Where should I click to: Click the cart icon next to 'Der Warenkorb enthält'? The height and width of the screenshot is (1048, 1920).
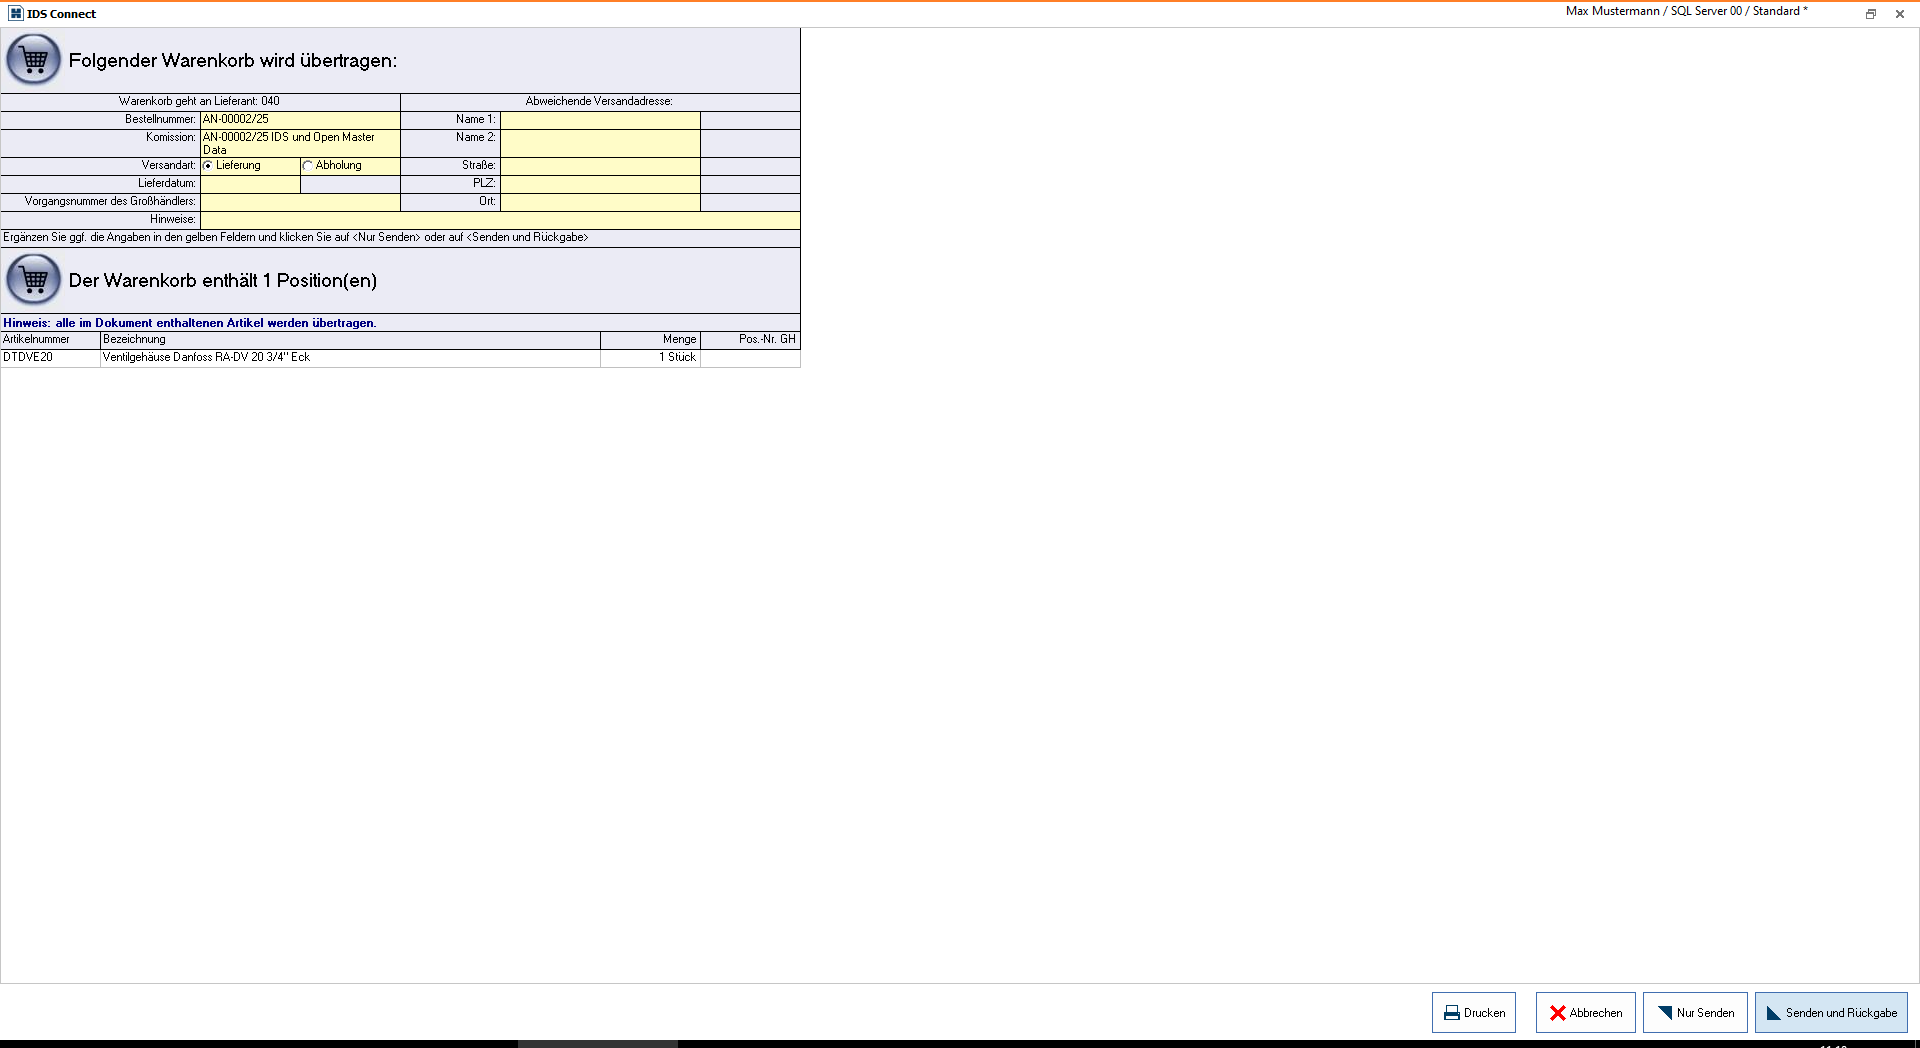[x=34, y=280]
